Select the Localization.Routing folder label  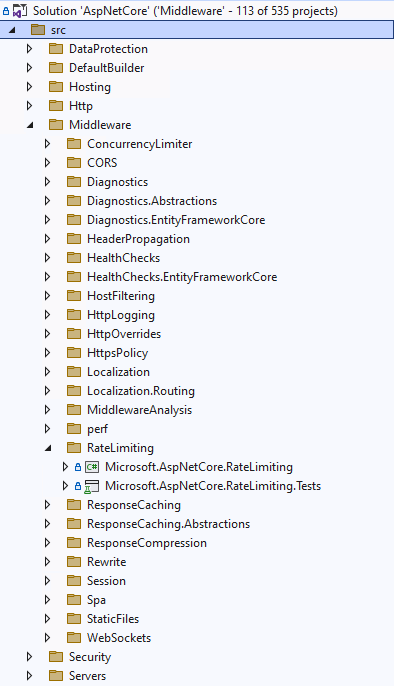coord(141,391)
